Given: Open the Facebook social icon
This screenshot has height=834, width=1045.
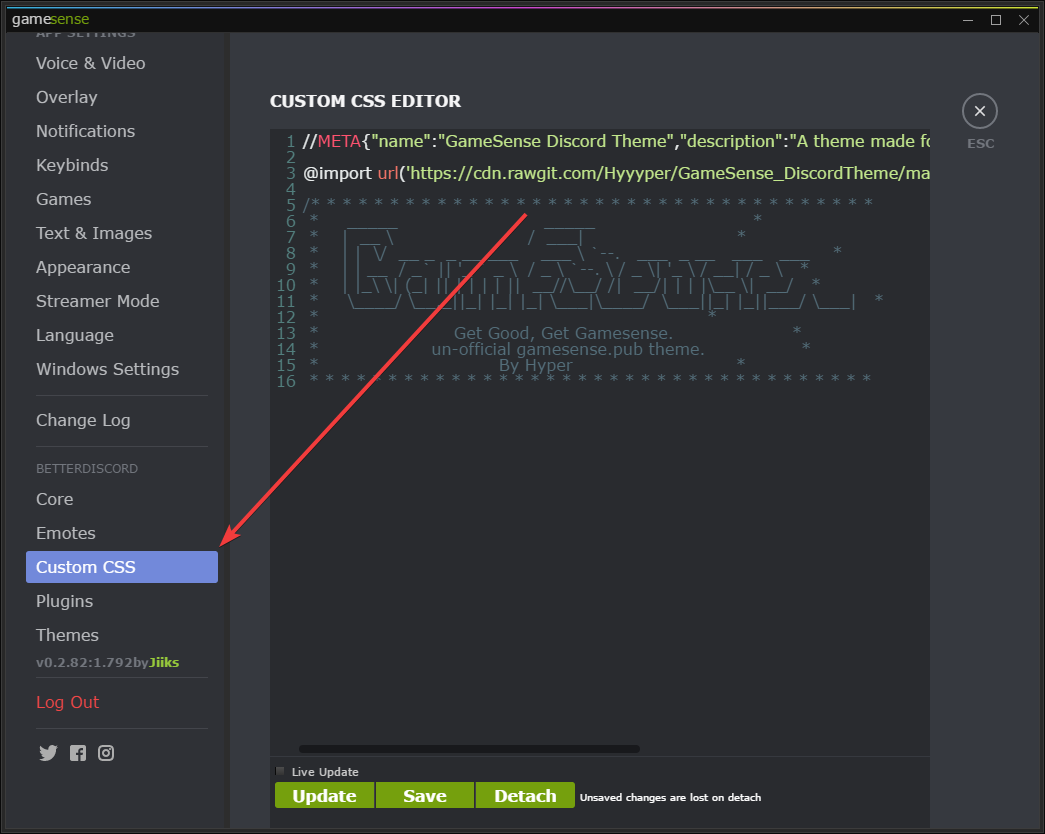Looking at the screenshot, I should [x=78, y=753].
